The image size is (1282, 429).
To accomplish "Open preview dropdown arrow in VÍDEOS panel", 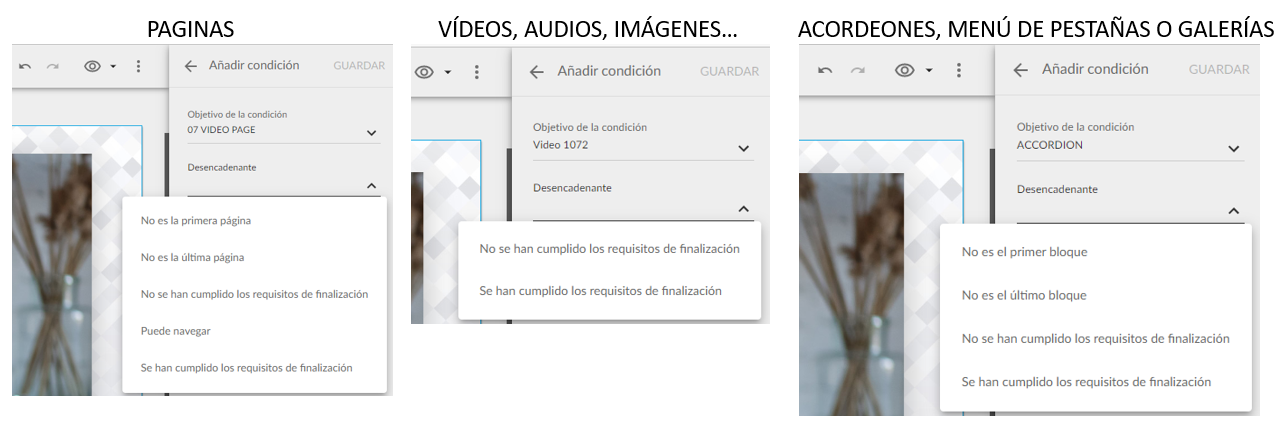I will coord(448,72).
